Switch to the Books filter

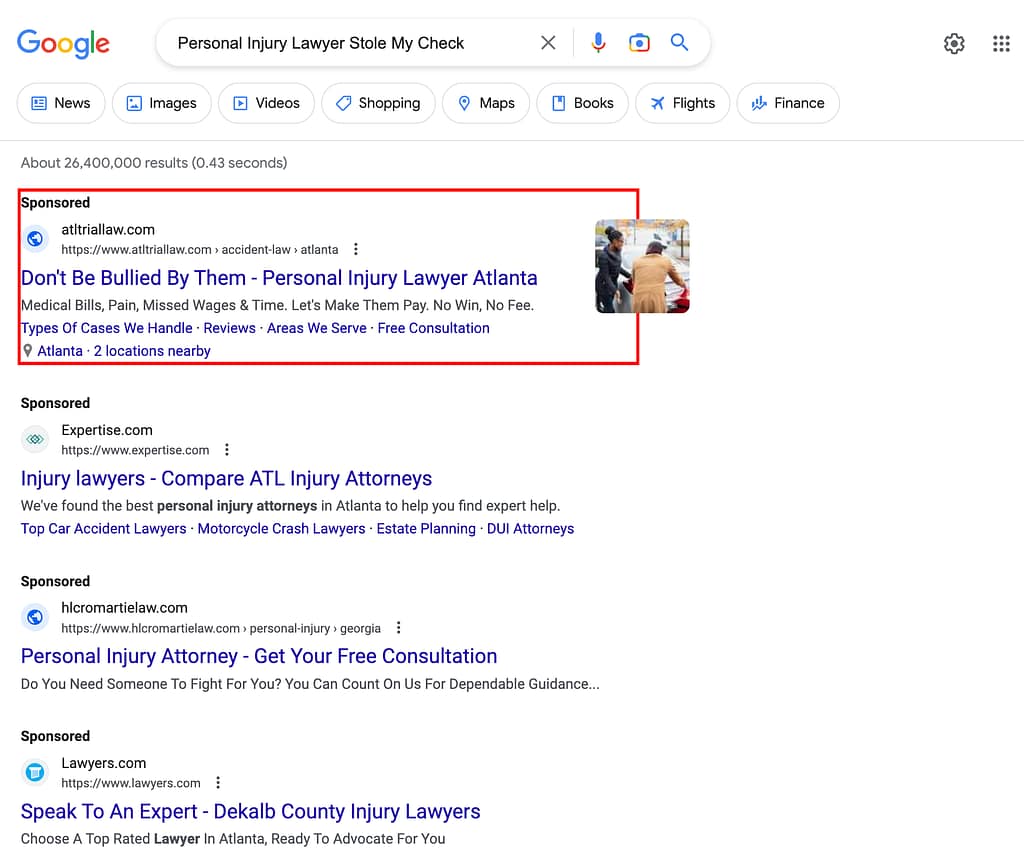pyautogui.click(x=583, y=103)
